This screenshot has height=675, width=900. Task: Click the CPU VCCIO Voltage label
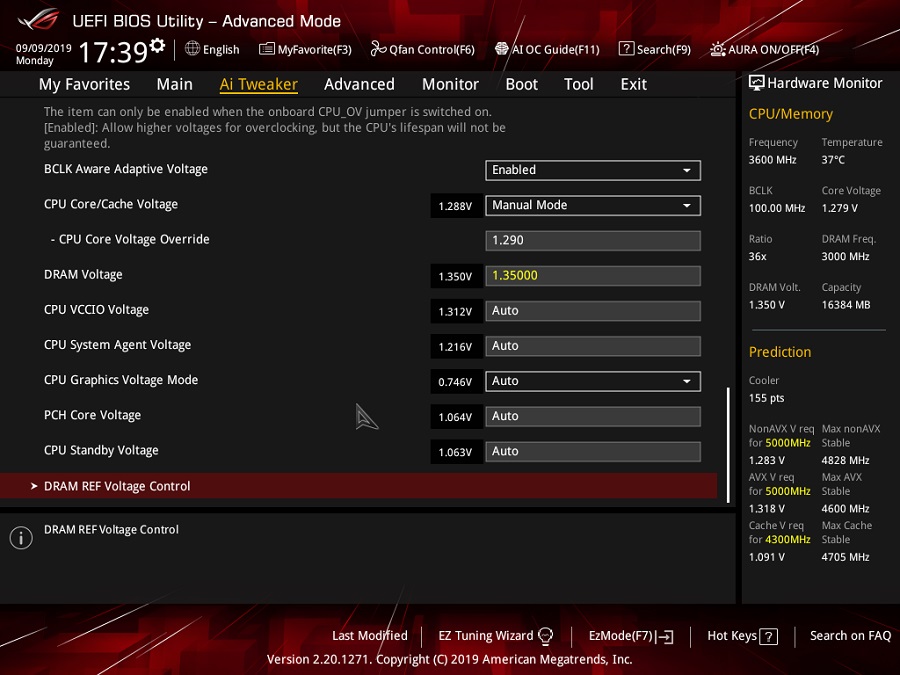(x=96, y=310)
